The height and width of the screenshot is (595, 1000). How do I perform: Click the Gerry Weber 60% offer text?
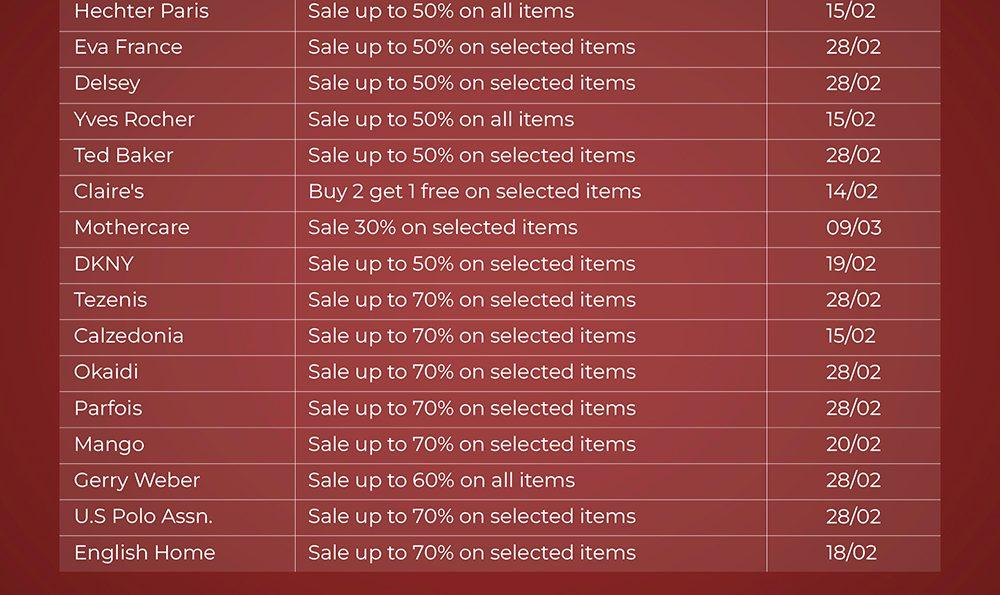(441, 480)
